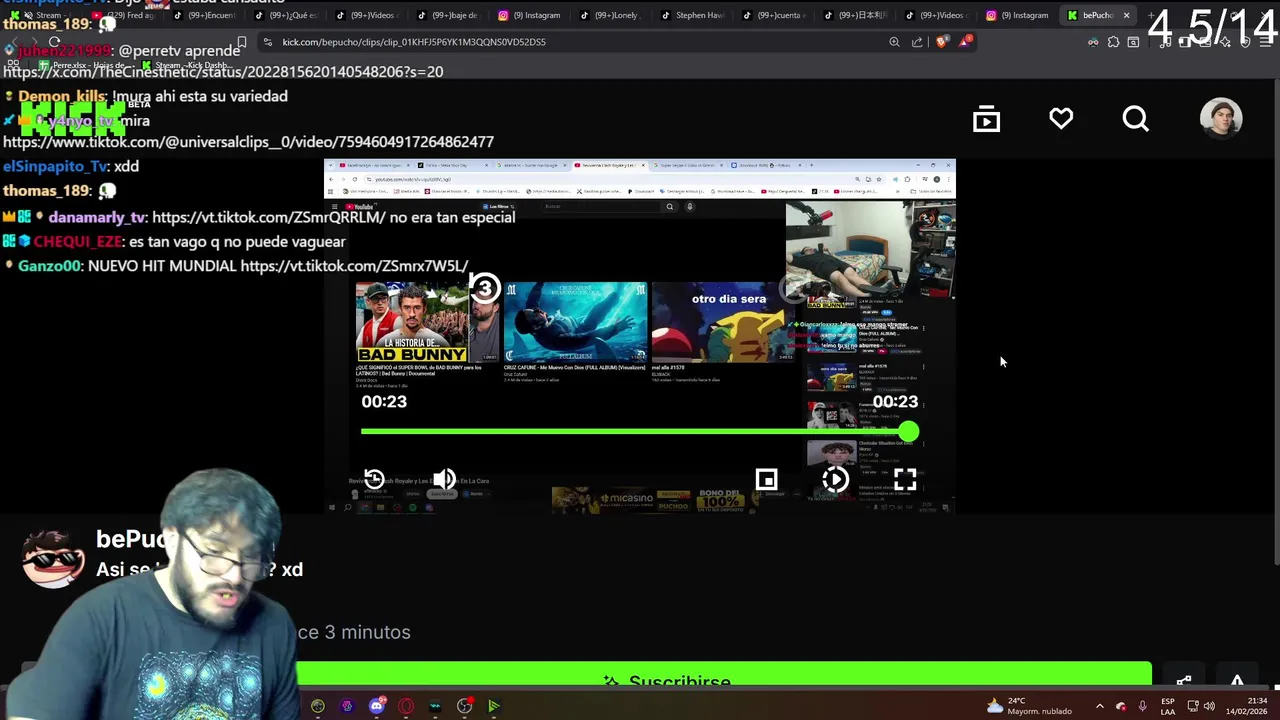Open danamarly_tv's TikTok link in chat

(x=268, y=217)
